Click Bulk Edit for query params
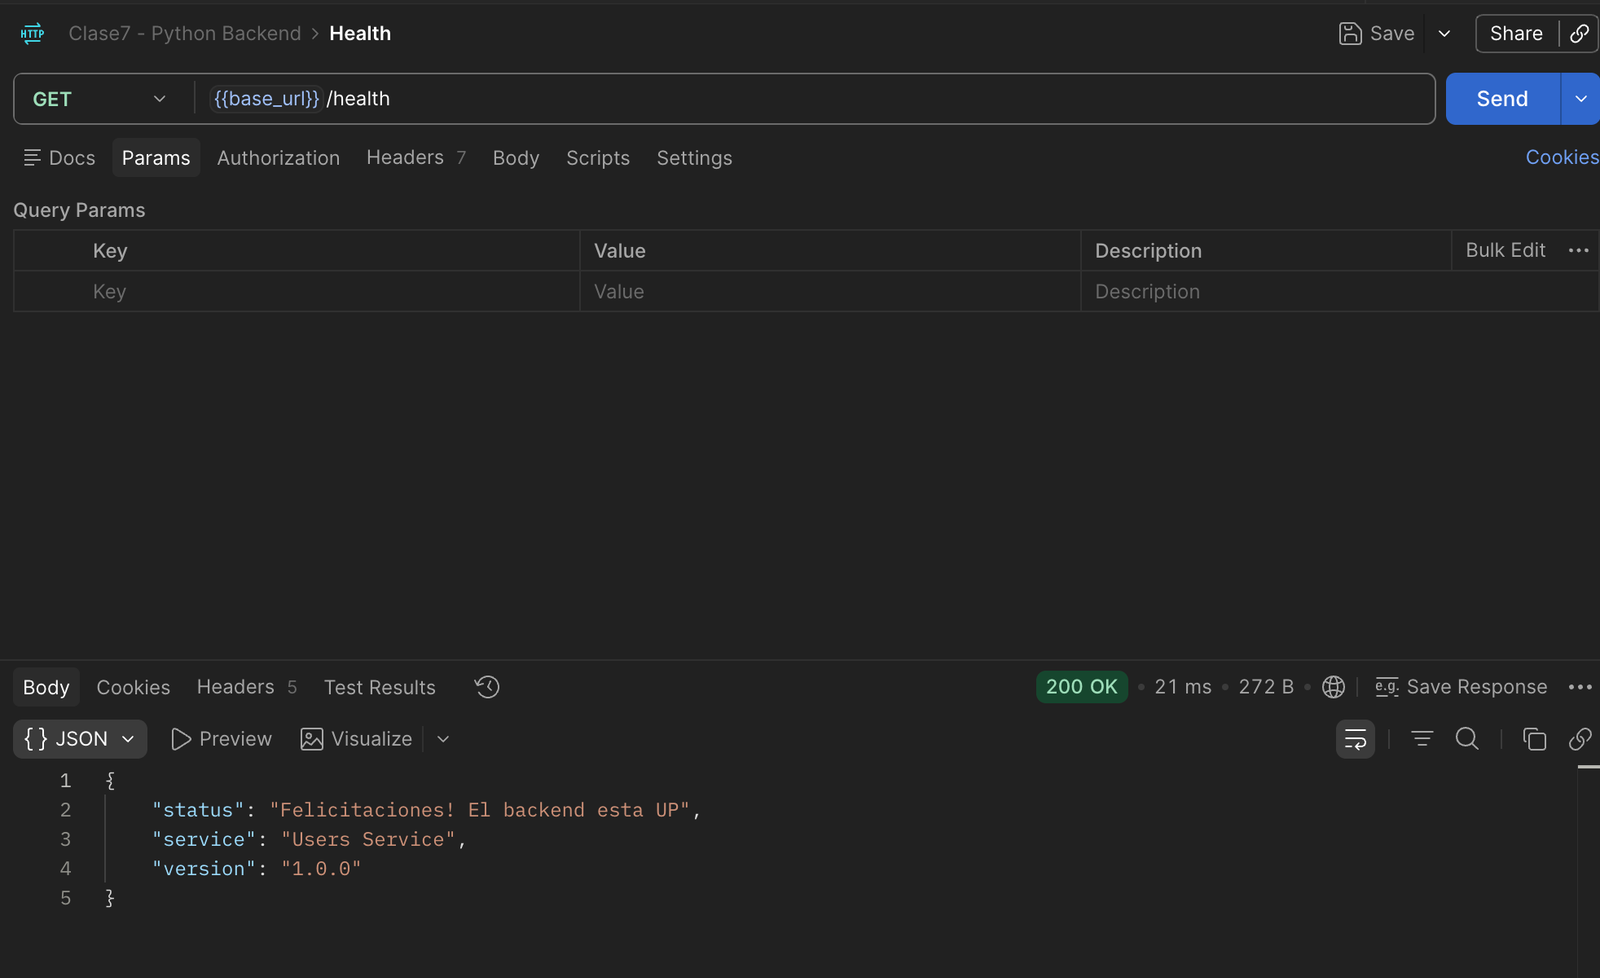The height and width of the screenshot is (978, 1600). [1505, 250]
